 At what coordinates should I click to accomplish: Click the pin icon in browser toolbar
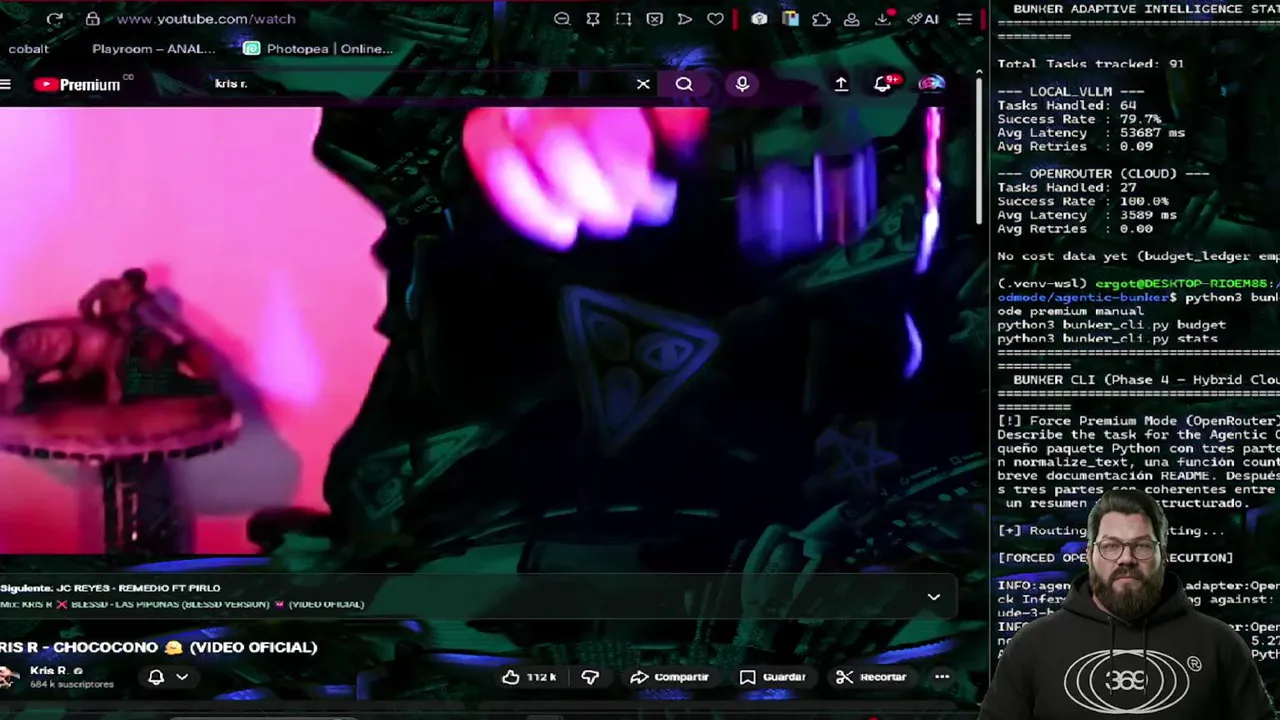tap(593, 19)
